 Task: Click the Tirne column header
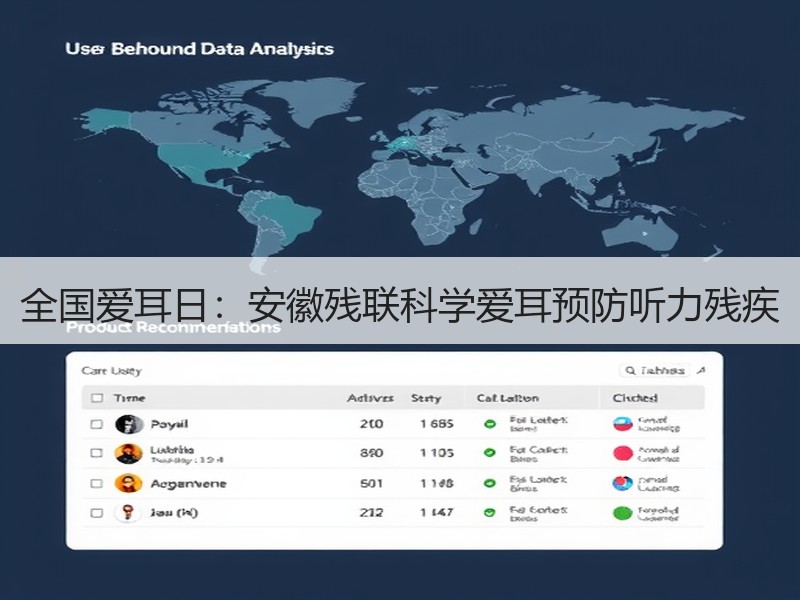(x=129, y=398)
